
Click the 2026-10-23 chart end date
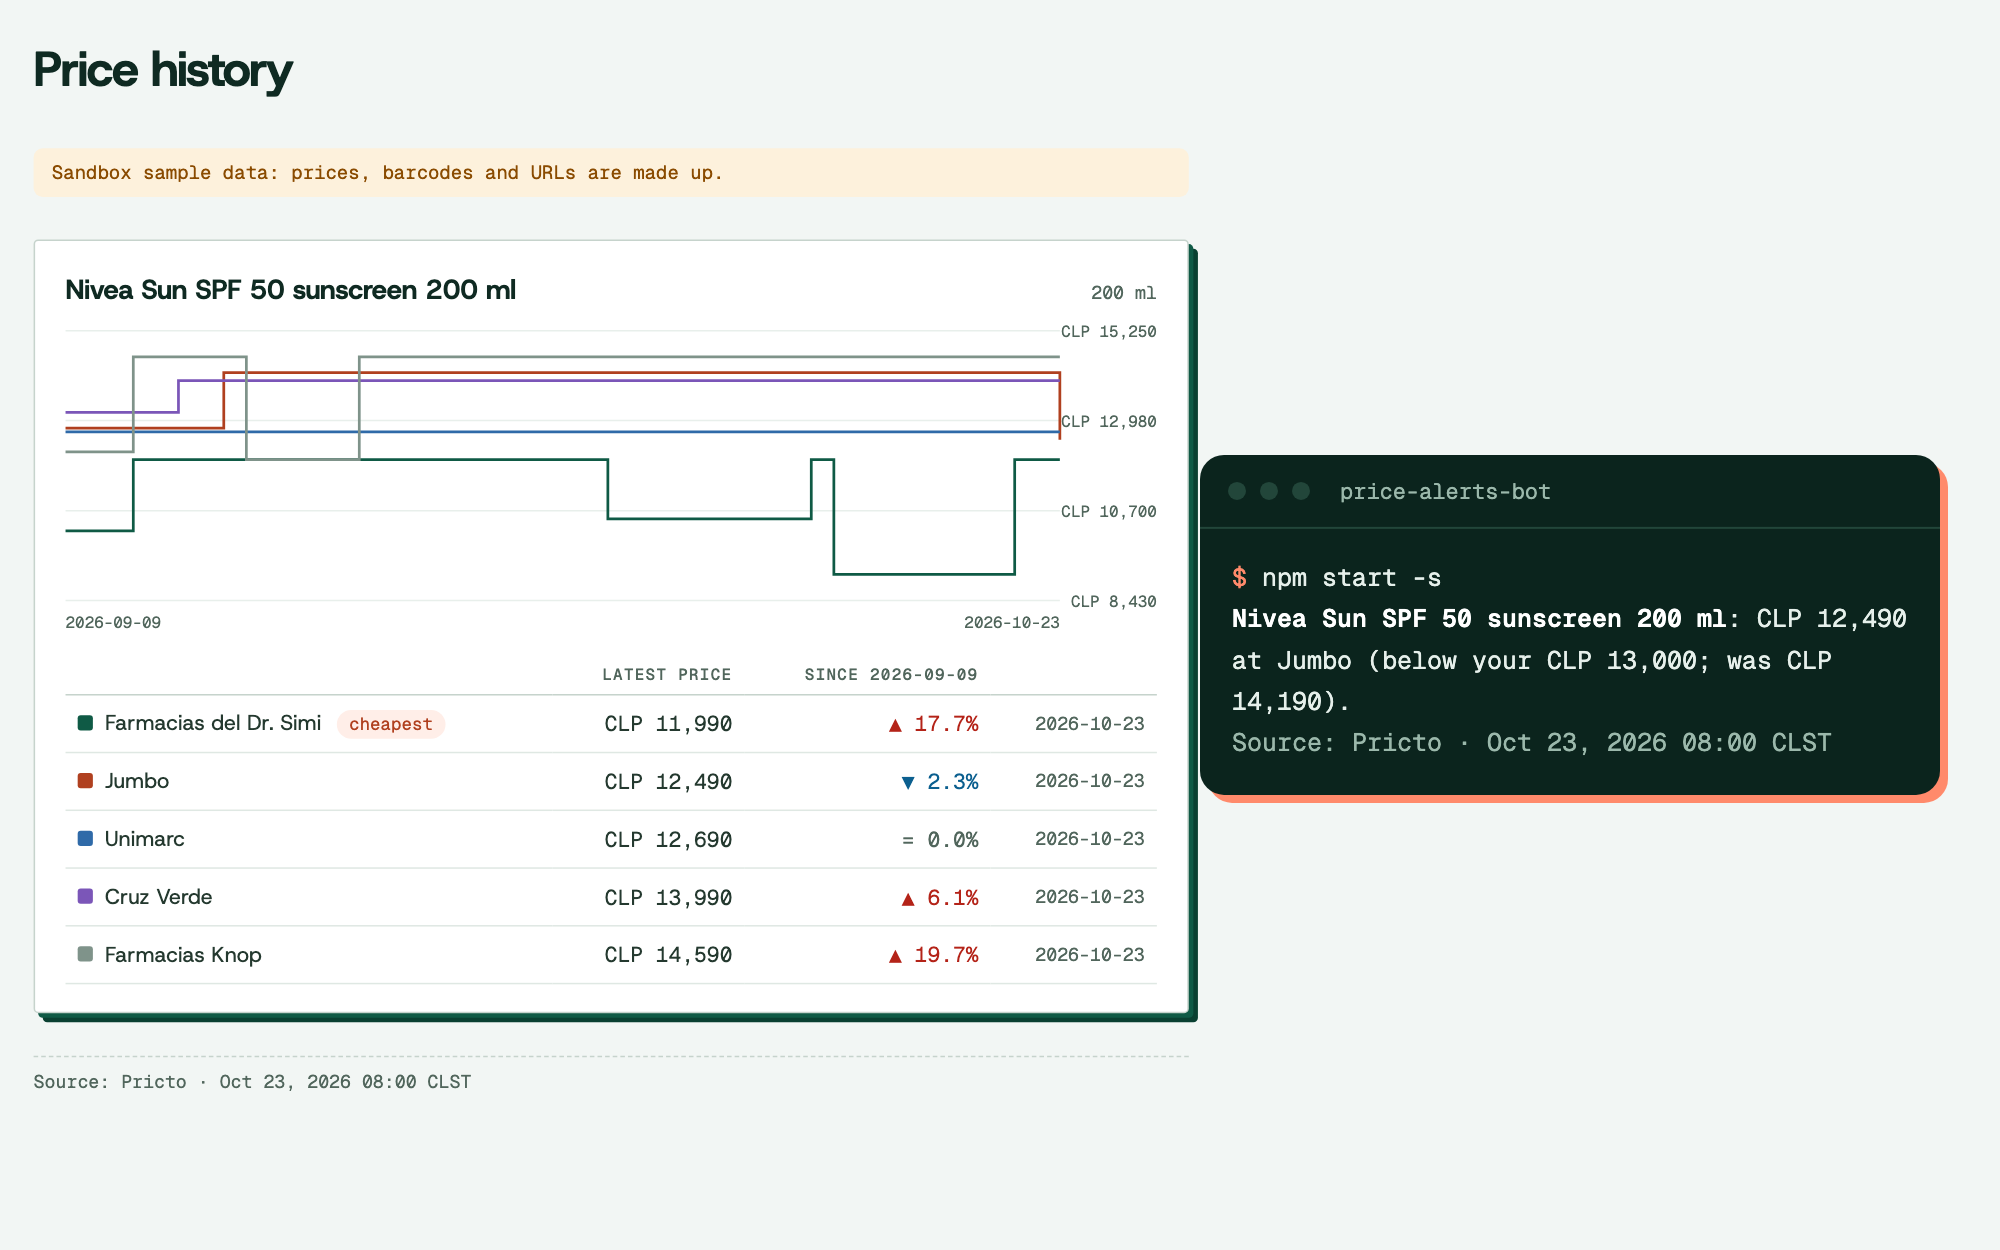1011,623
